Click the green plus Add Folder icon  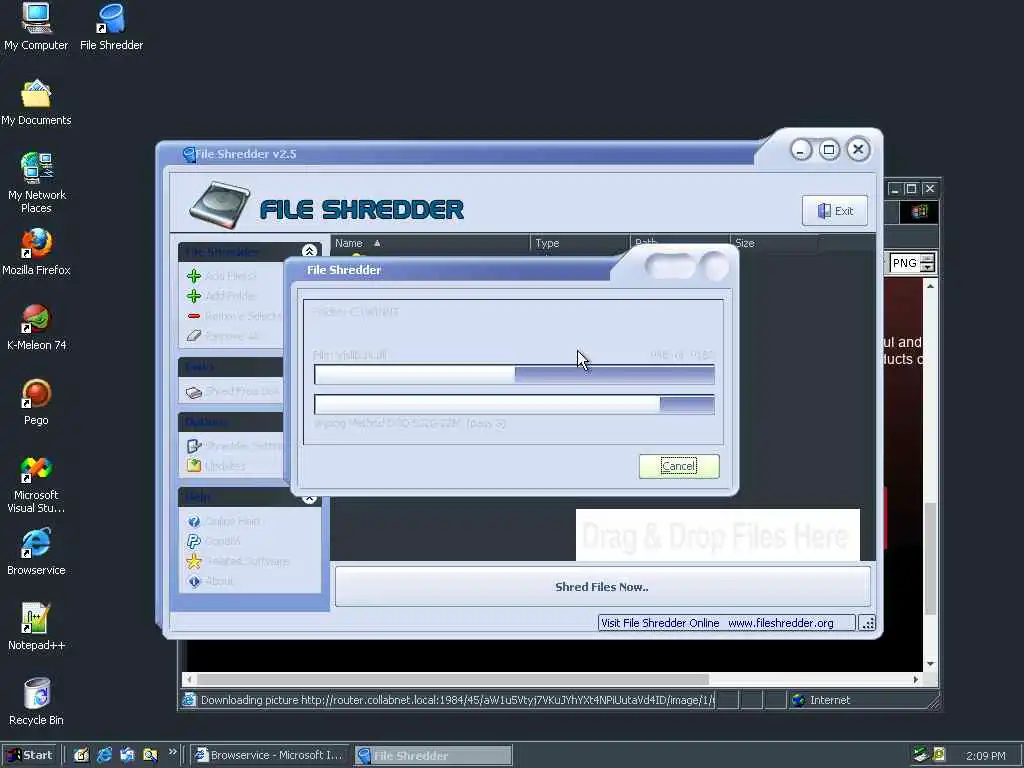[x=194, y=296]
